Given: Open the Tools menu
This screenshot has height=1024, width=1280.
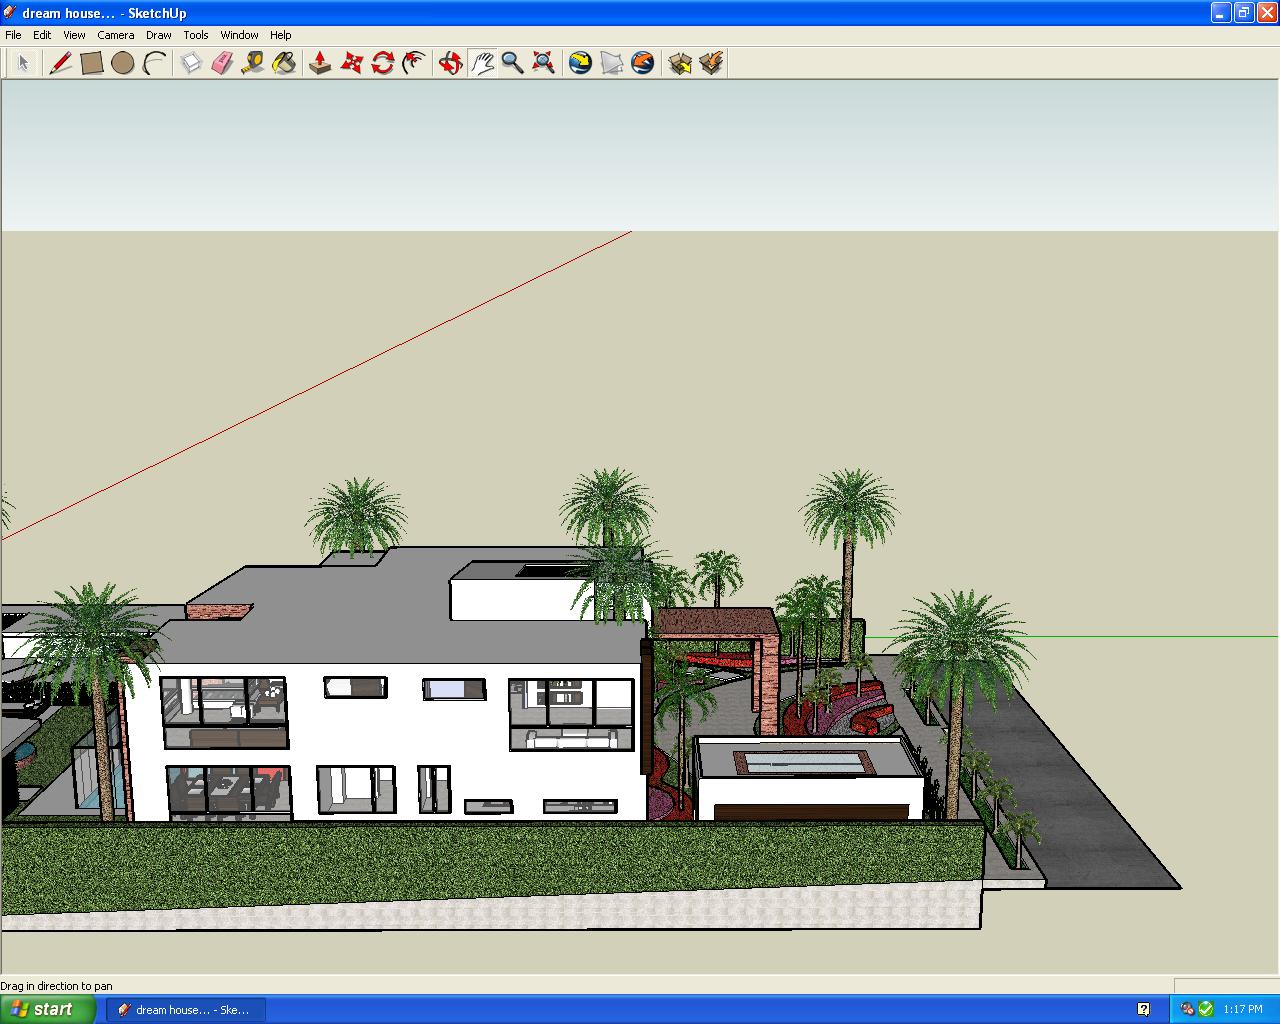Looking at the screenshot, I should tap(195, 34).
